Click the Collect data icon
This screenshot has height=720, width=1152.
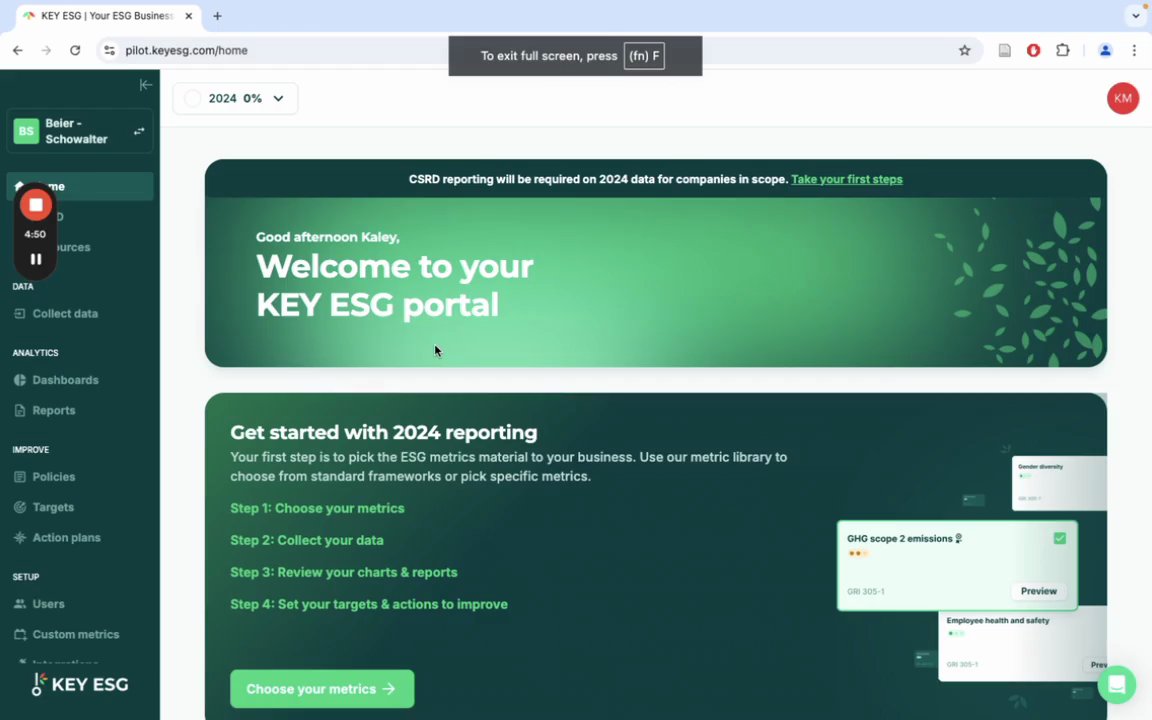pos(20,314)
